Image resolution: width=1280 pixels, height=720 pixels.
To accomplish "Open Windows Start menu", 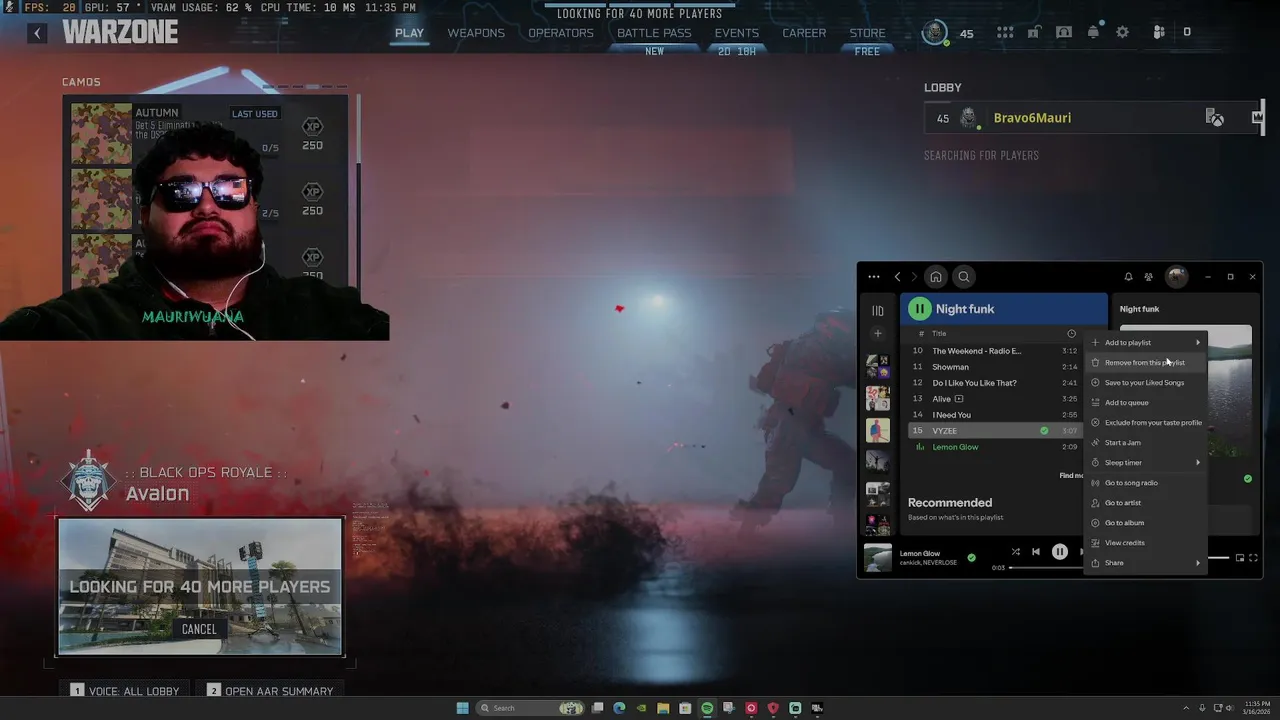I will (462, 708).
